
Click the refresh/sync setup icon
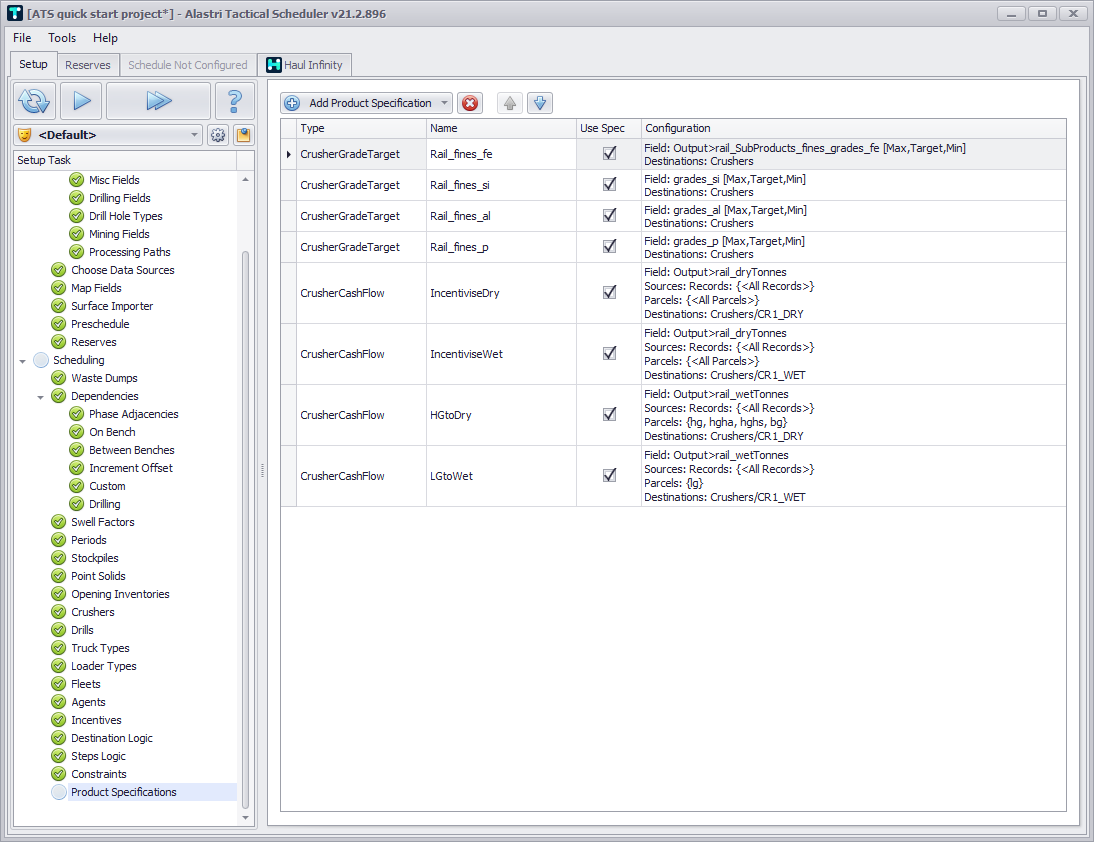(x=34, y=101)
